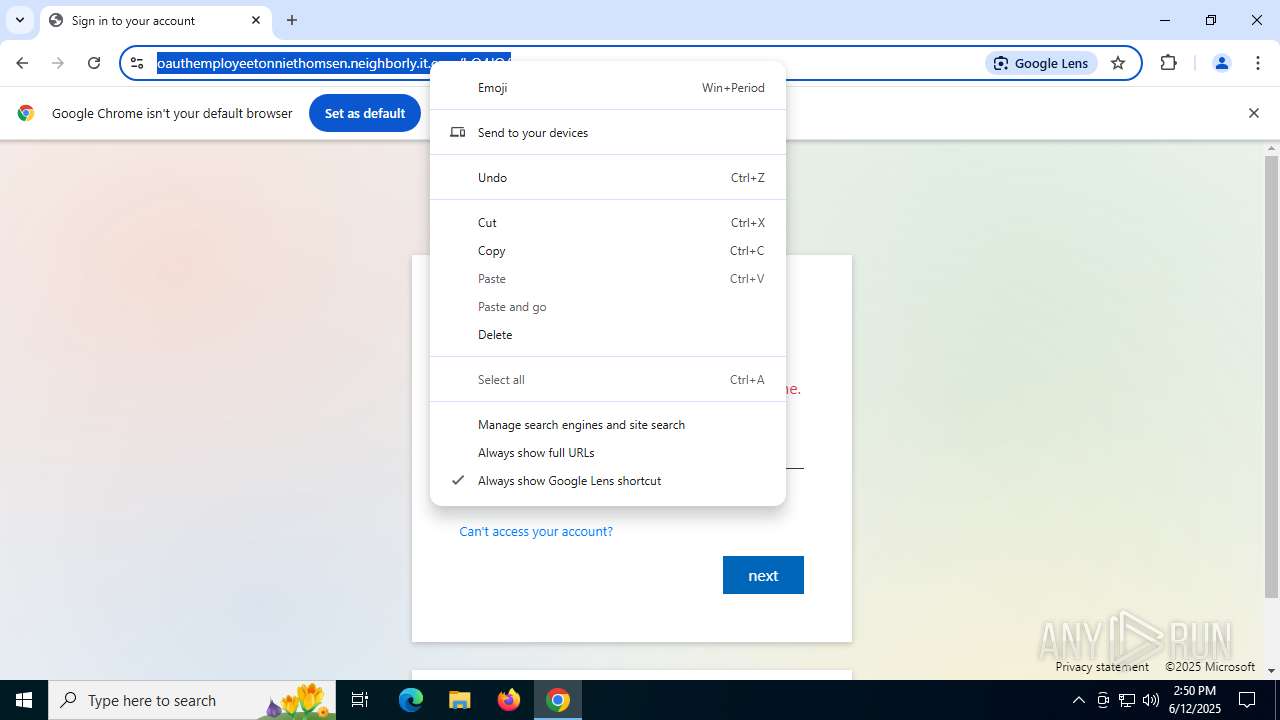Click the highlighted URL in address bar
Screen dimensions: 1280x720
coord(334,63)
